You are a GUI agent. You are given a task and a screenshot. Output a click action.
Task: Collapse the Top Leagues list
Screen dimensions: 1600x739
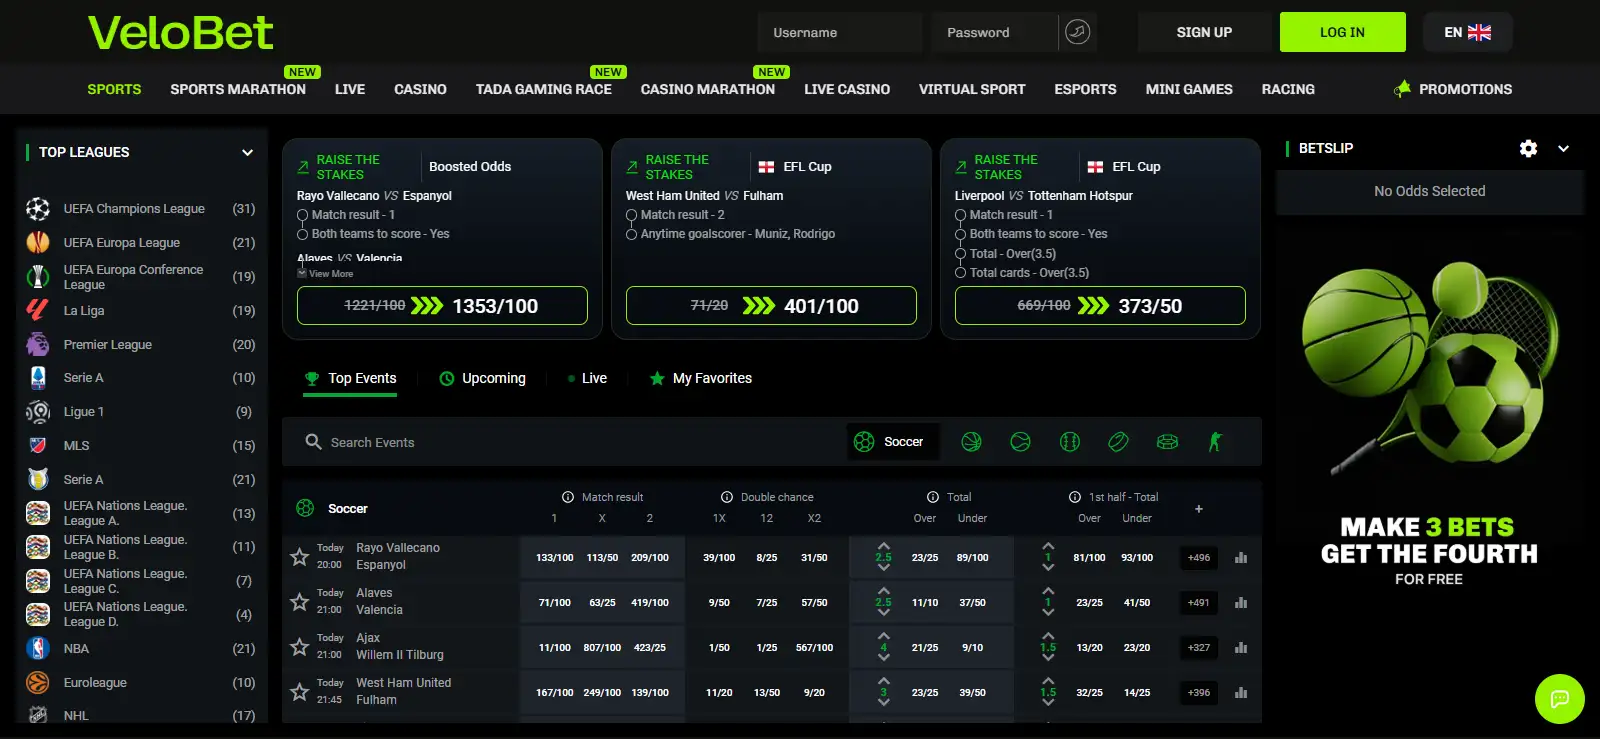tap(247, 152)
